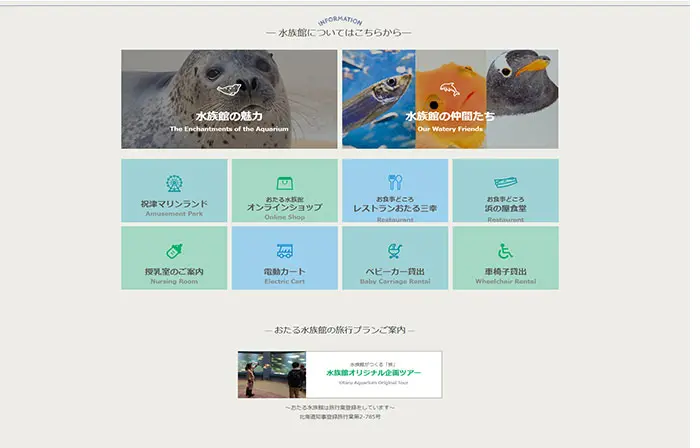Screen dimensions: 700x448
Task: Click the grilled fish icon for 浜の屋食堂
Action: (x=505, y=182)
